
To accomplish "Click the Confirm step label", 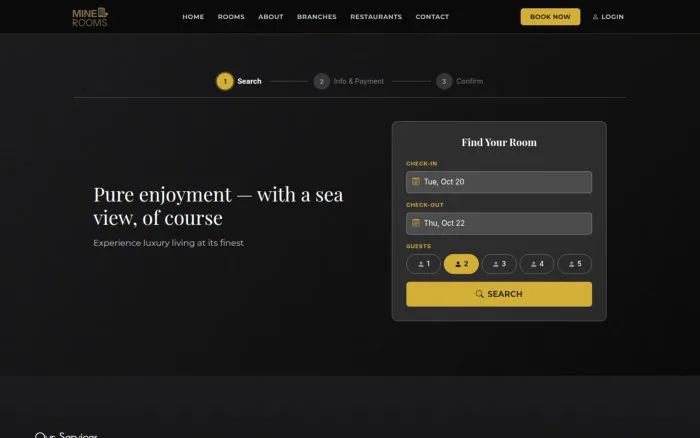I will tap(469, 81).
